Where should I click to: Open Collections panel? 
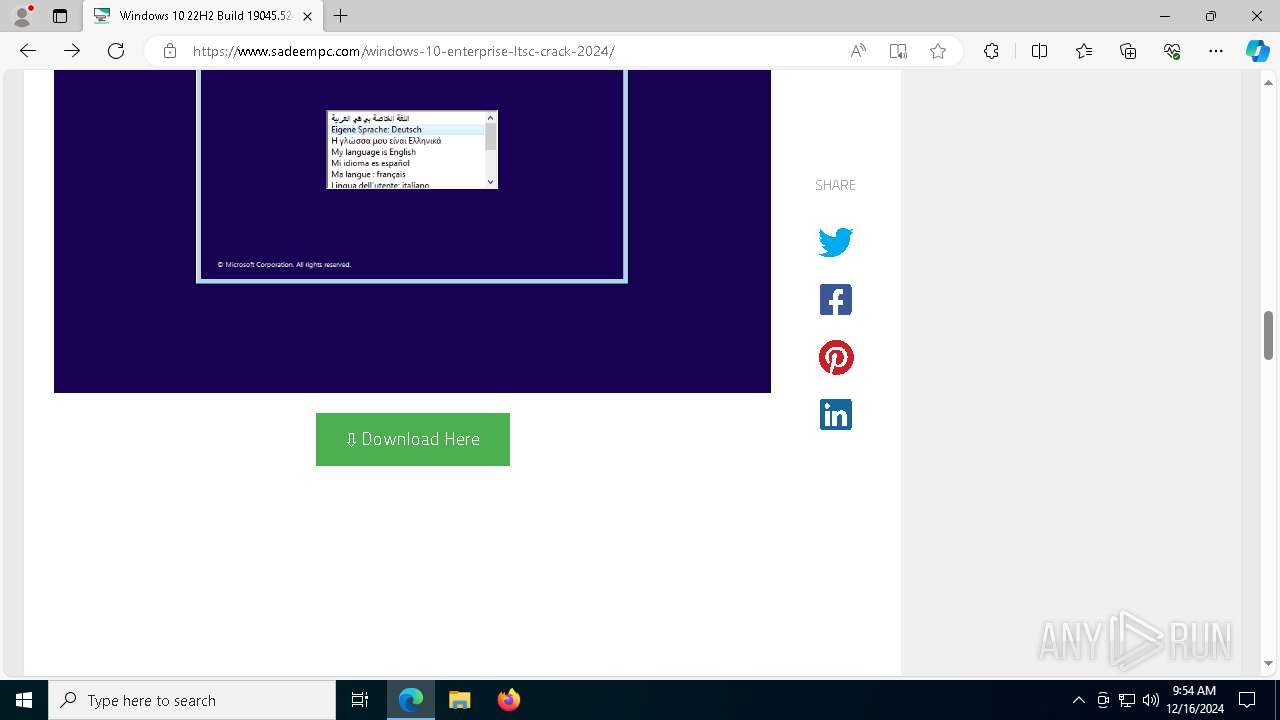1128,51
